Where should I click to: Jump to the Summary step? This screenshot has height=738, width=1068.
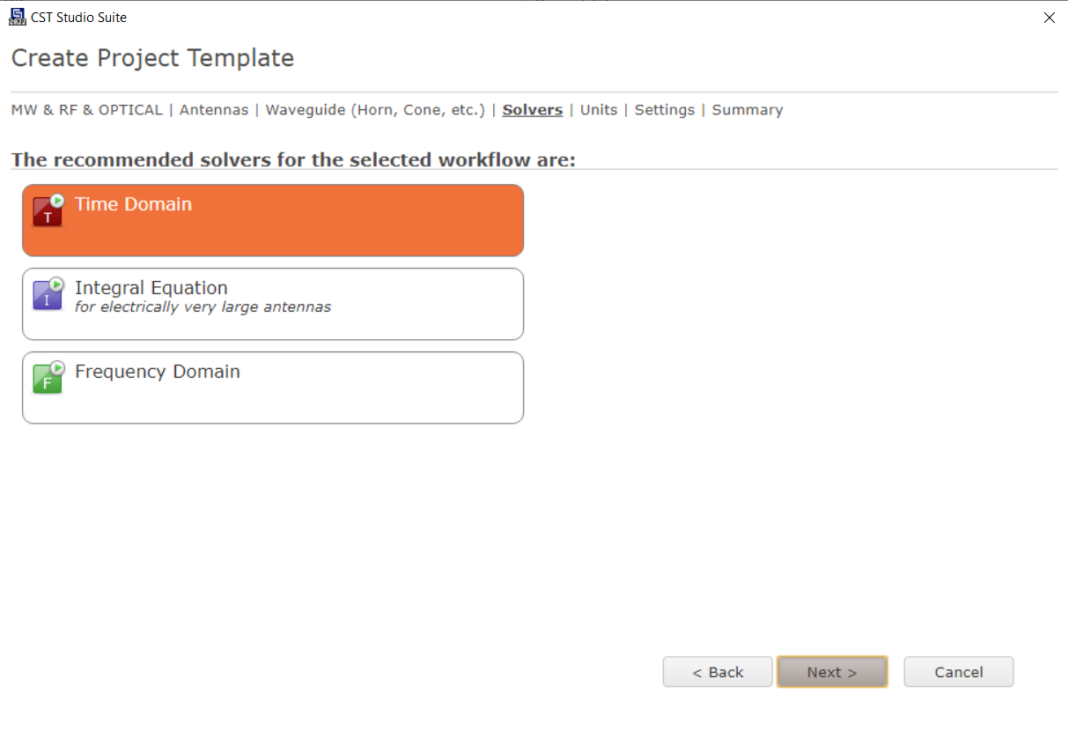(x=747, y=110)
